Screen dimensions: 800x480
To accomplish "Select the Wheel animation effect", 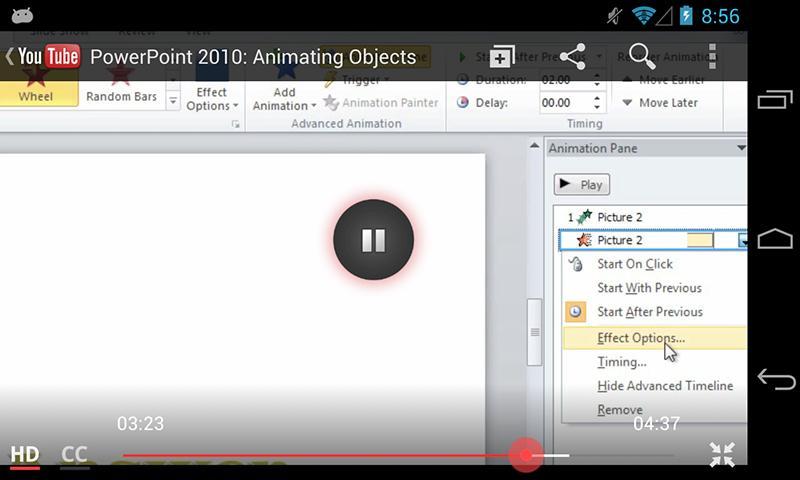I will 36,87.
